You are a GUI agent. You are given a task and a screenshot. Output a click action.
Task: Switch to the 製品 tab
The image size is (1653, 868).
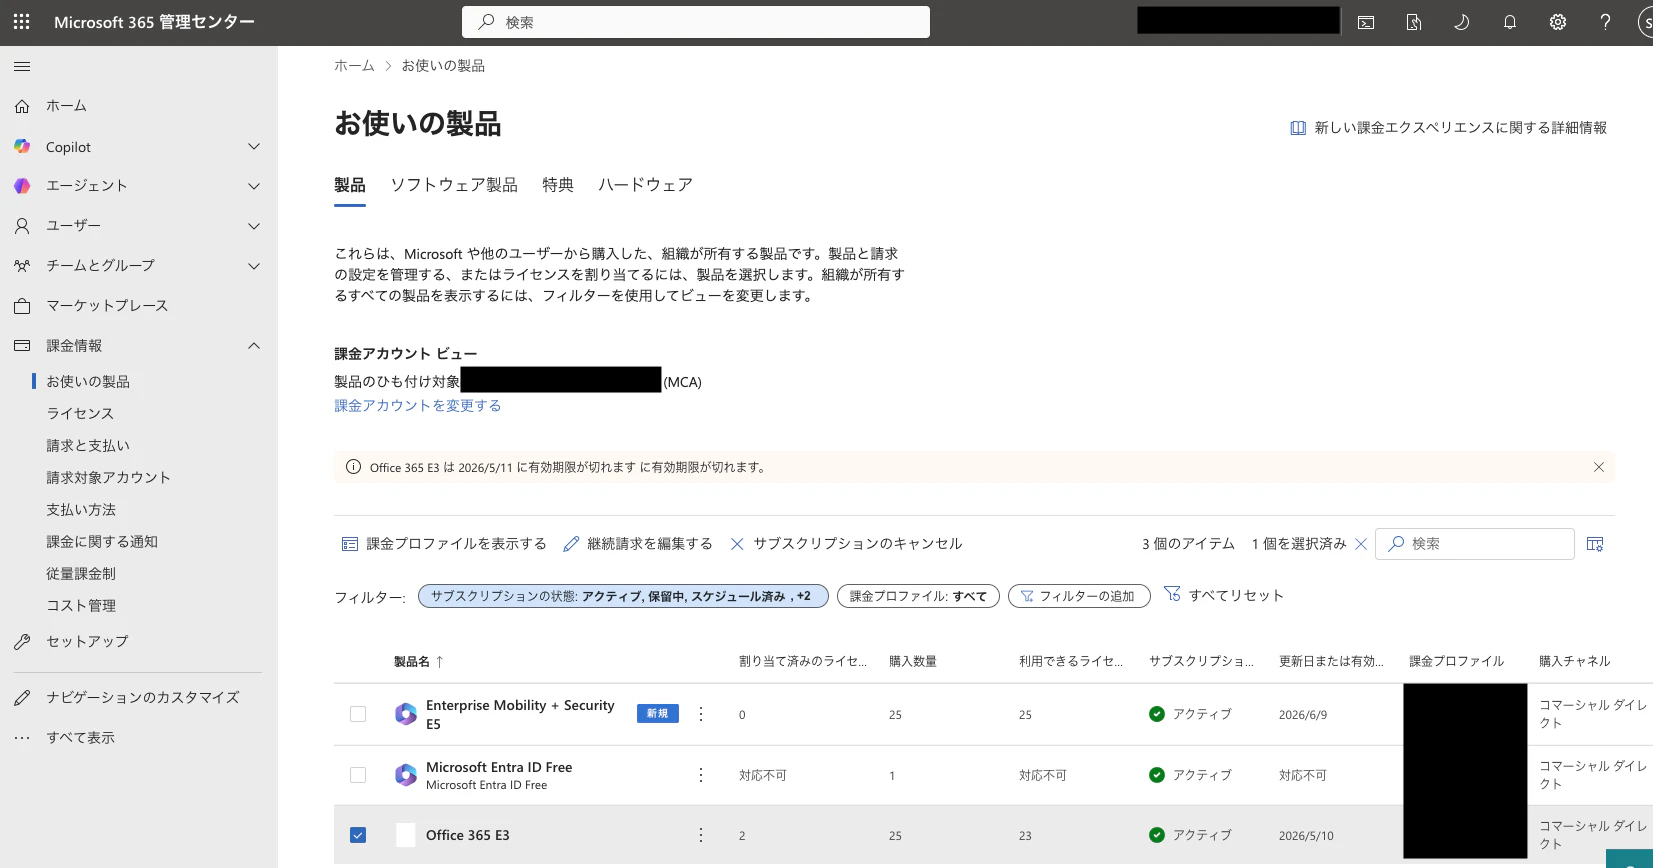point(350,185)
